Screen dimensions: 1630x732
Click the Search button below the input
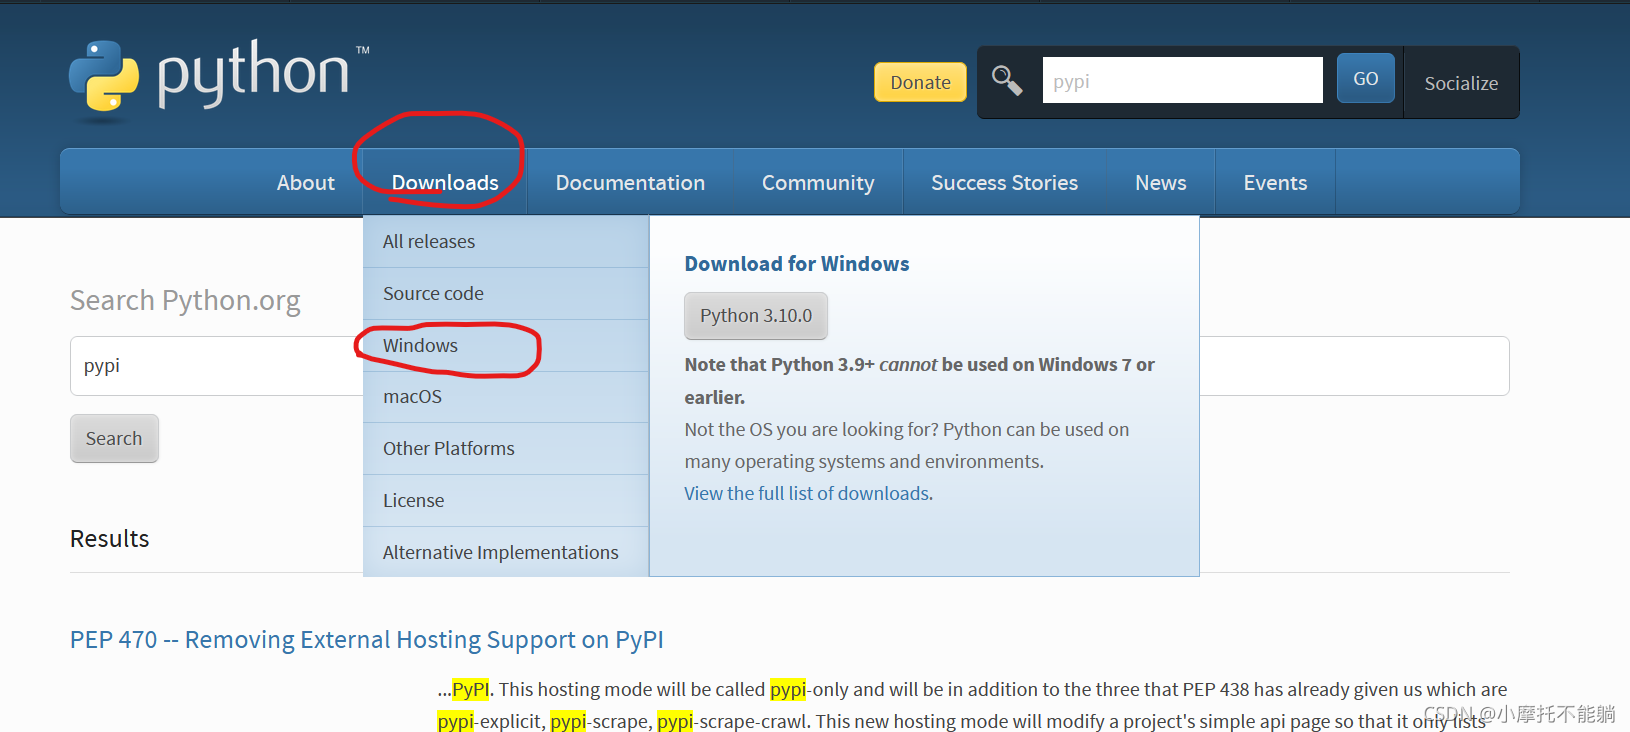point(114,439)
